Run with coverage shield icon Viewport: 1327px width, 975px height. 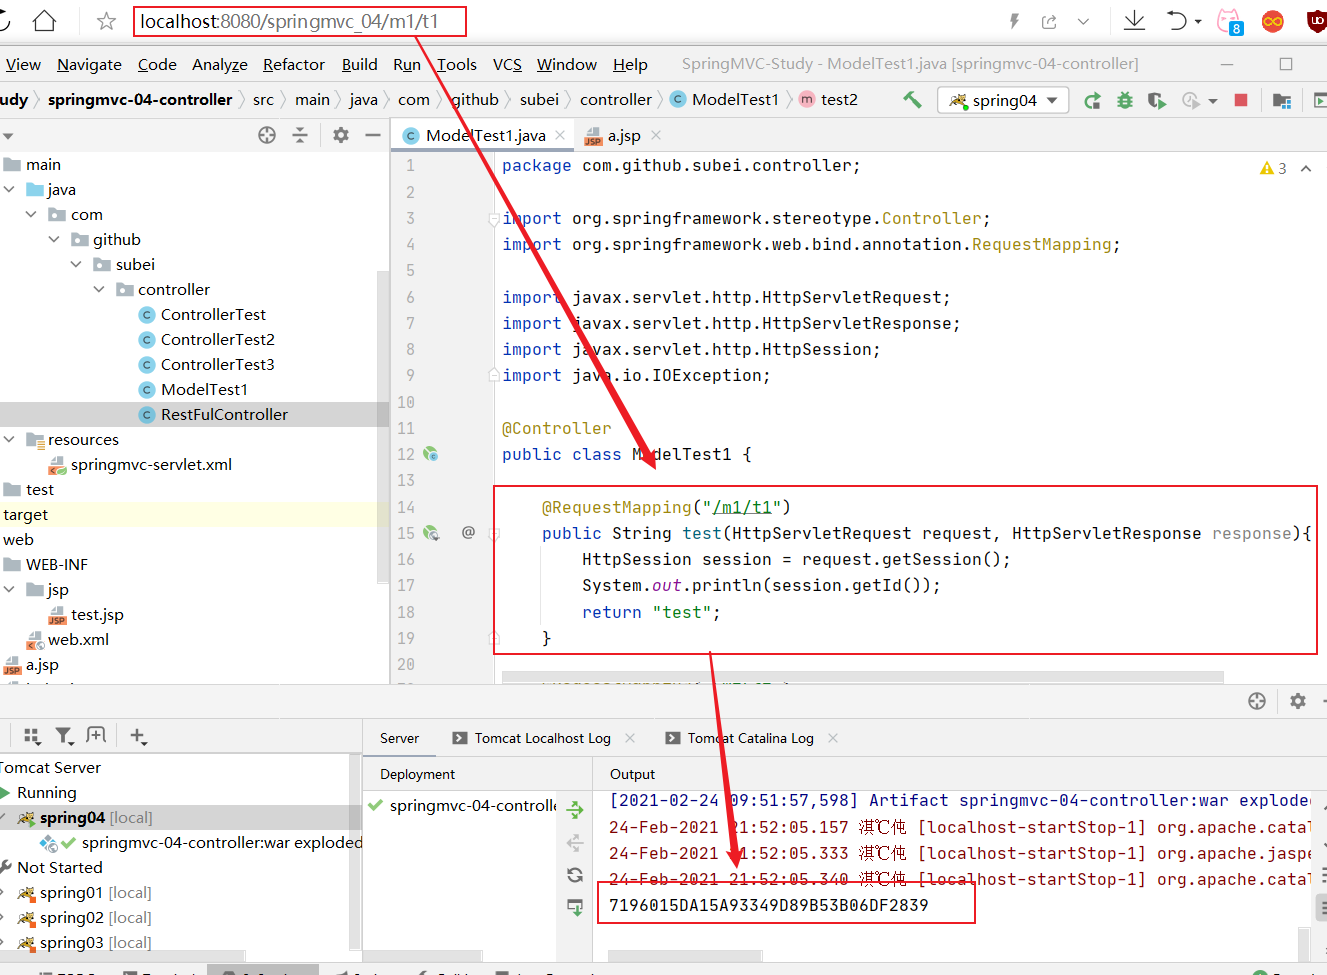point(1157,100)
